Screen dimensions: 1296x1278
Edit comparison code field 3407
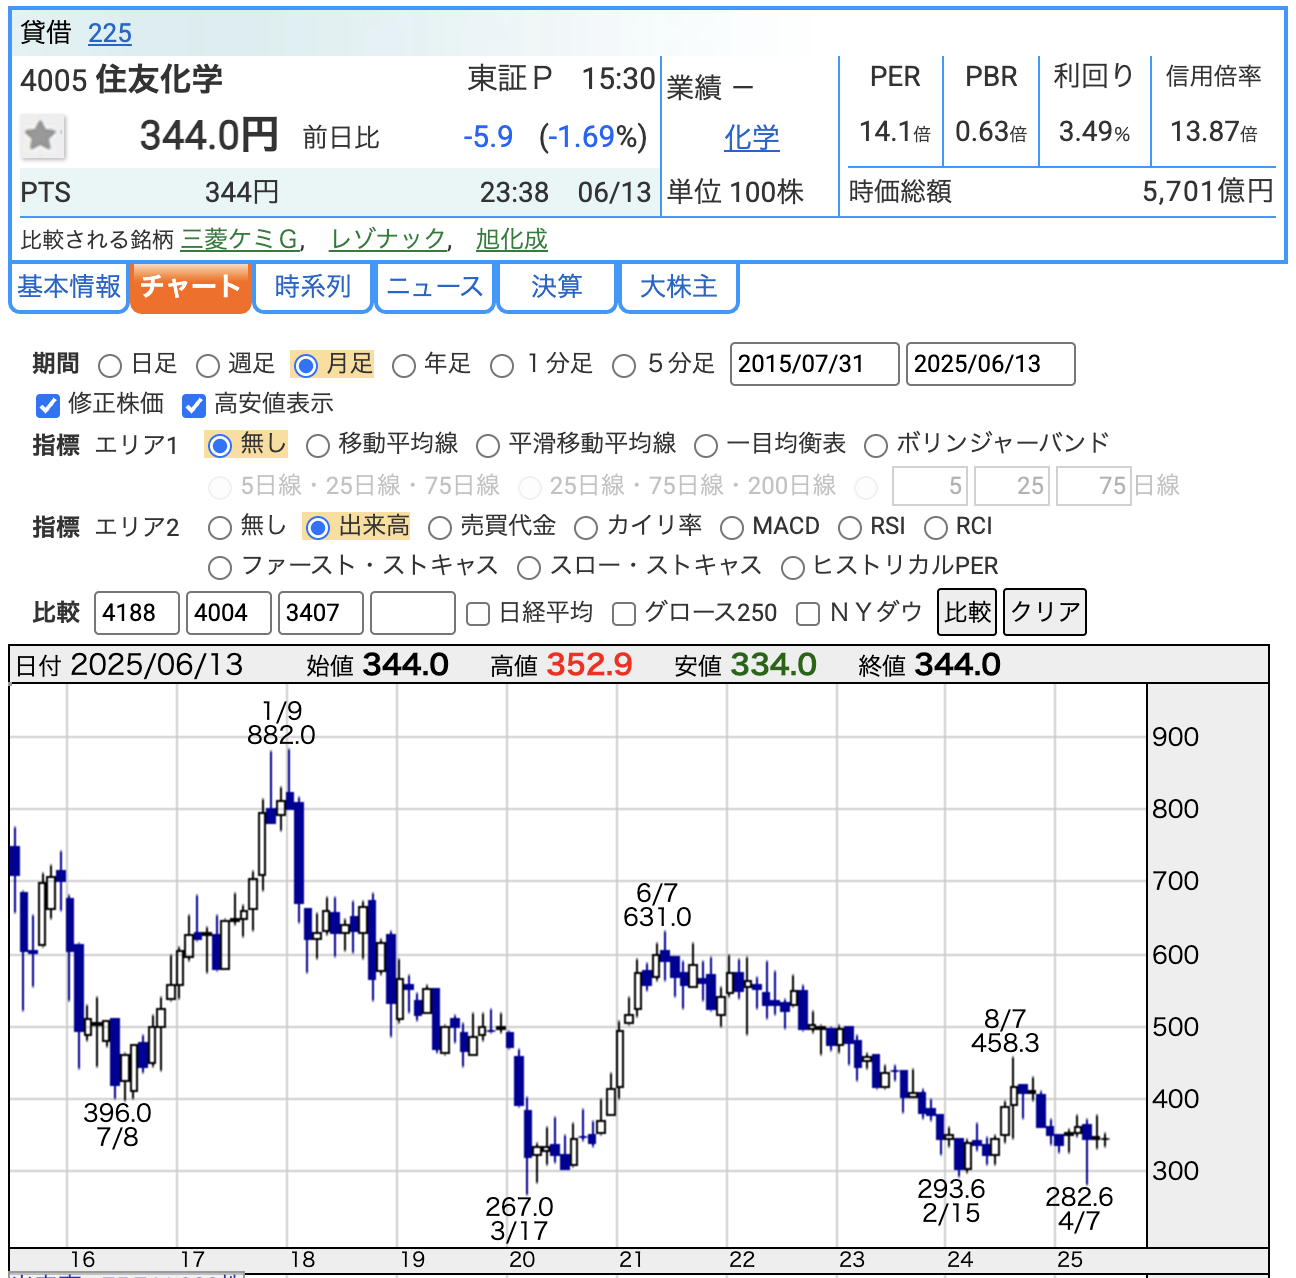(x=321, y=613)
